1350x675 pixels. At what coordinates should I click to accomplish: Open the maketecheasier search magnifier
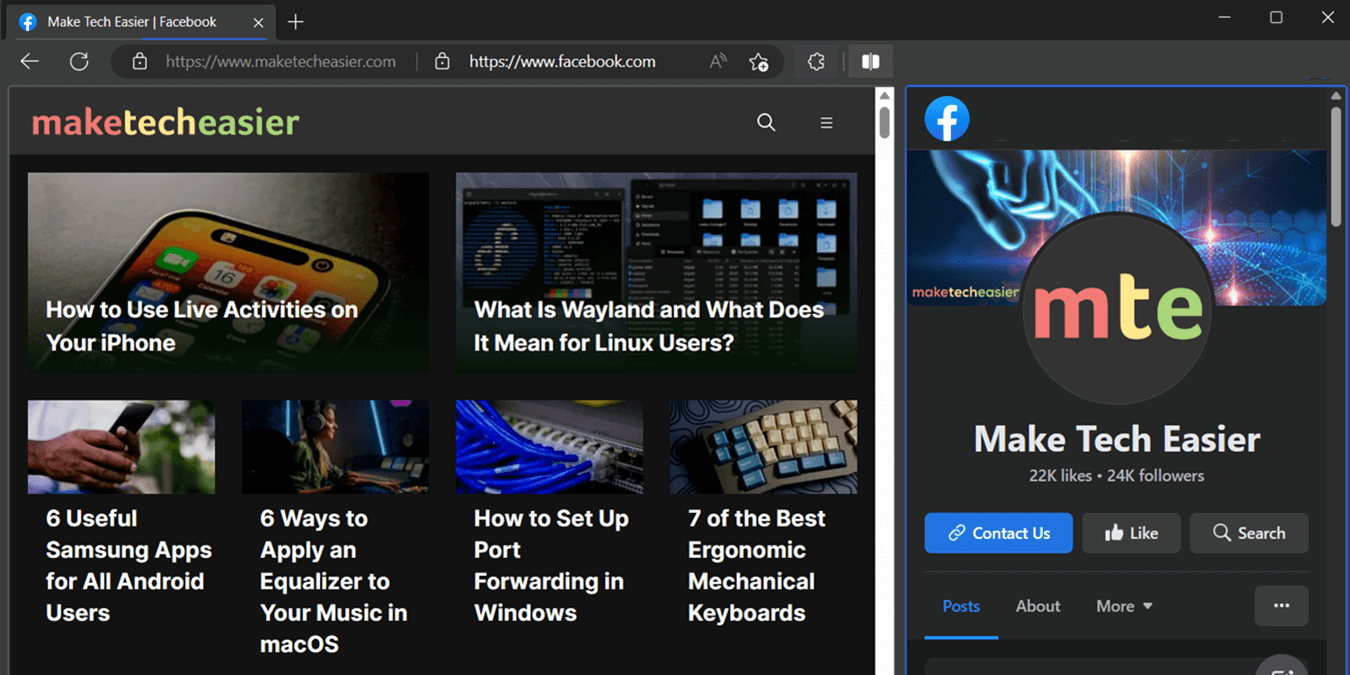tap(766, 122)
